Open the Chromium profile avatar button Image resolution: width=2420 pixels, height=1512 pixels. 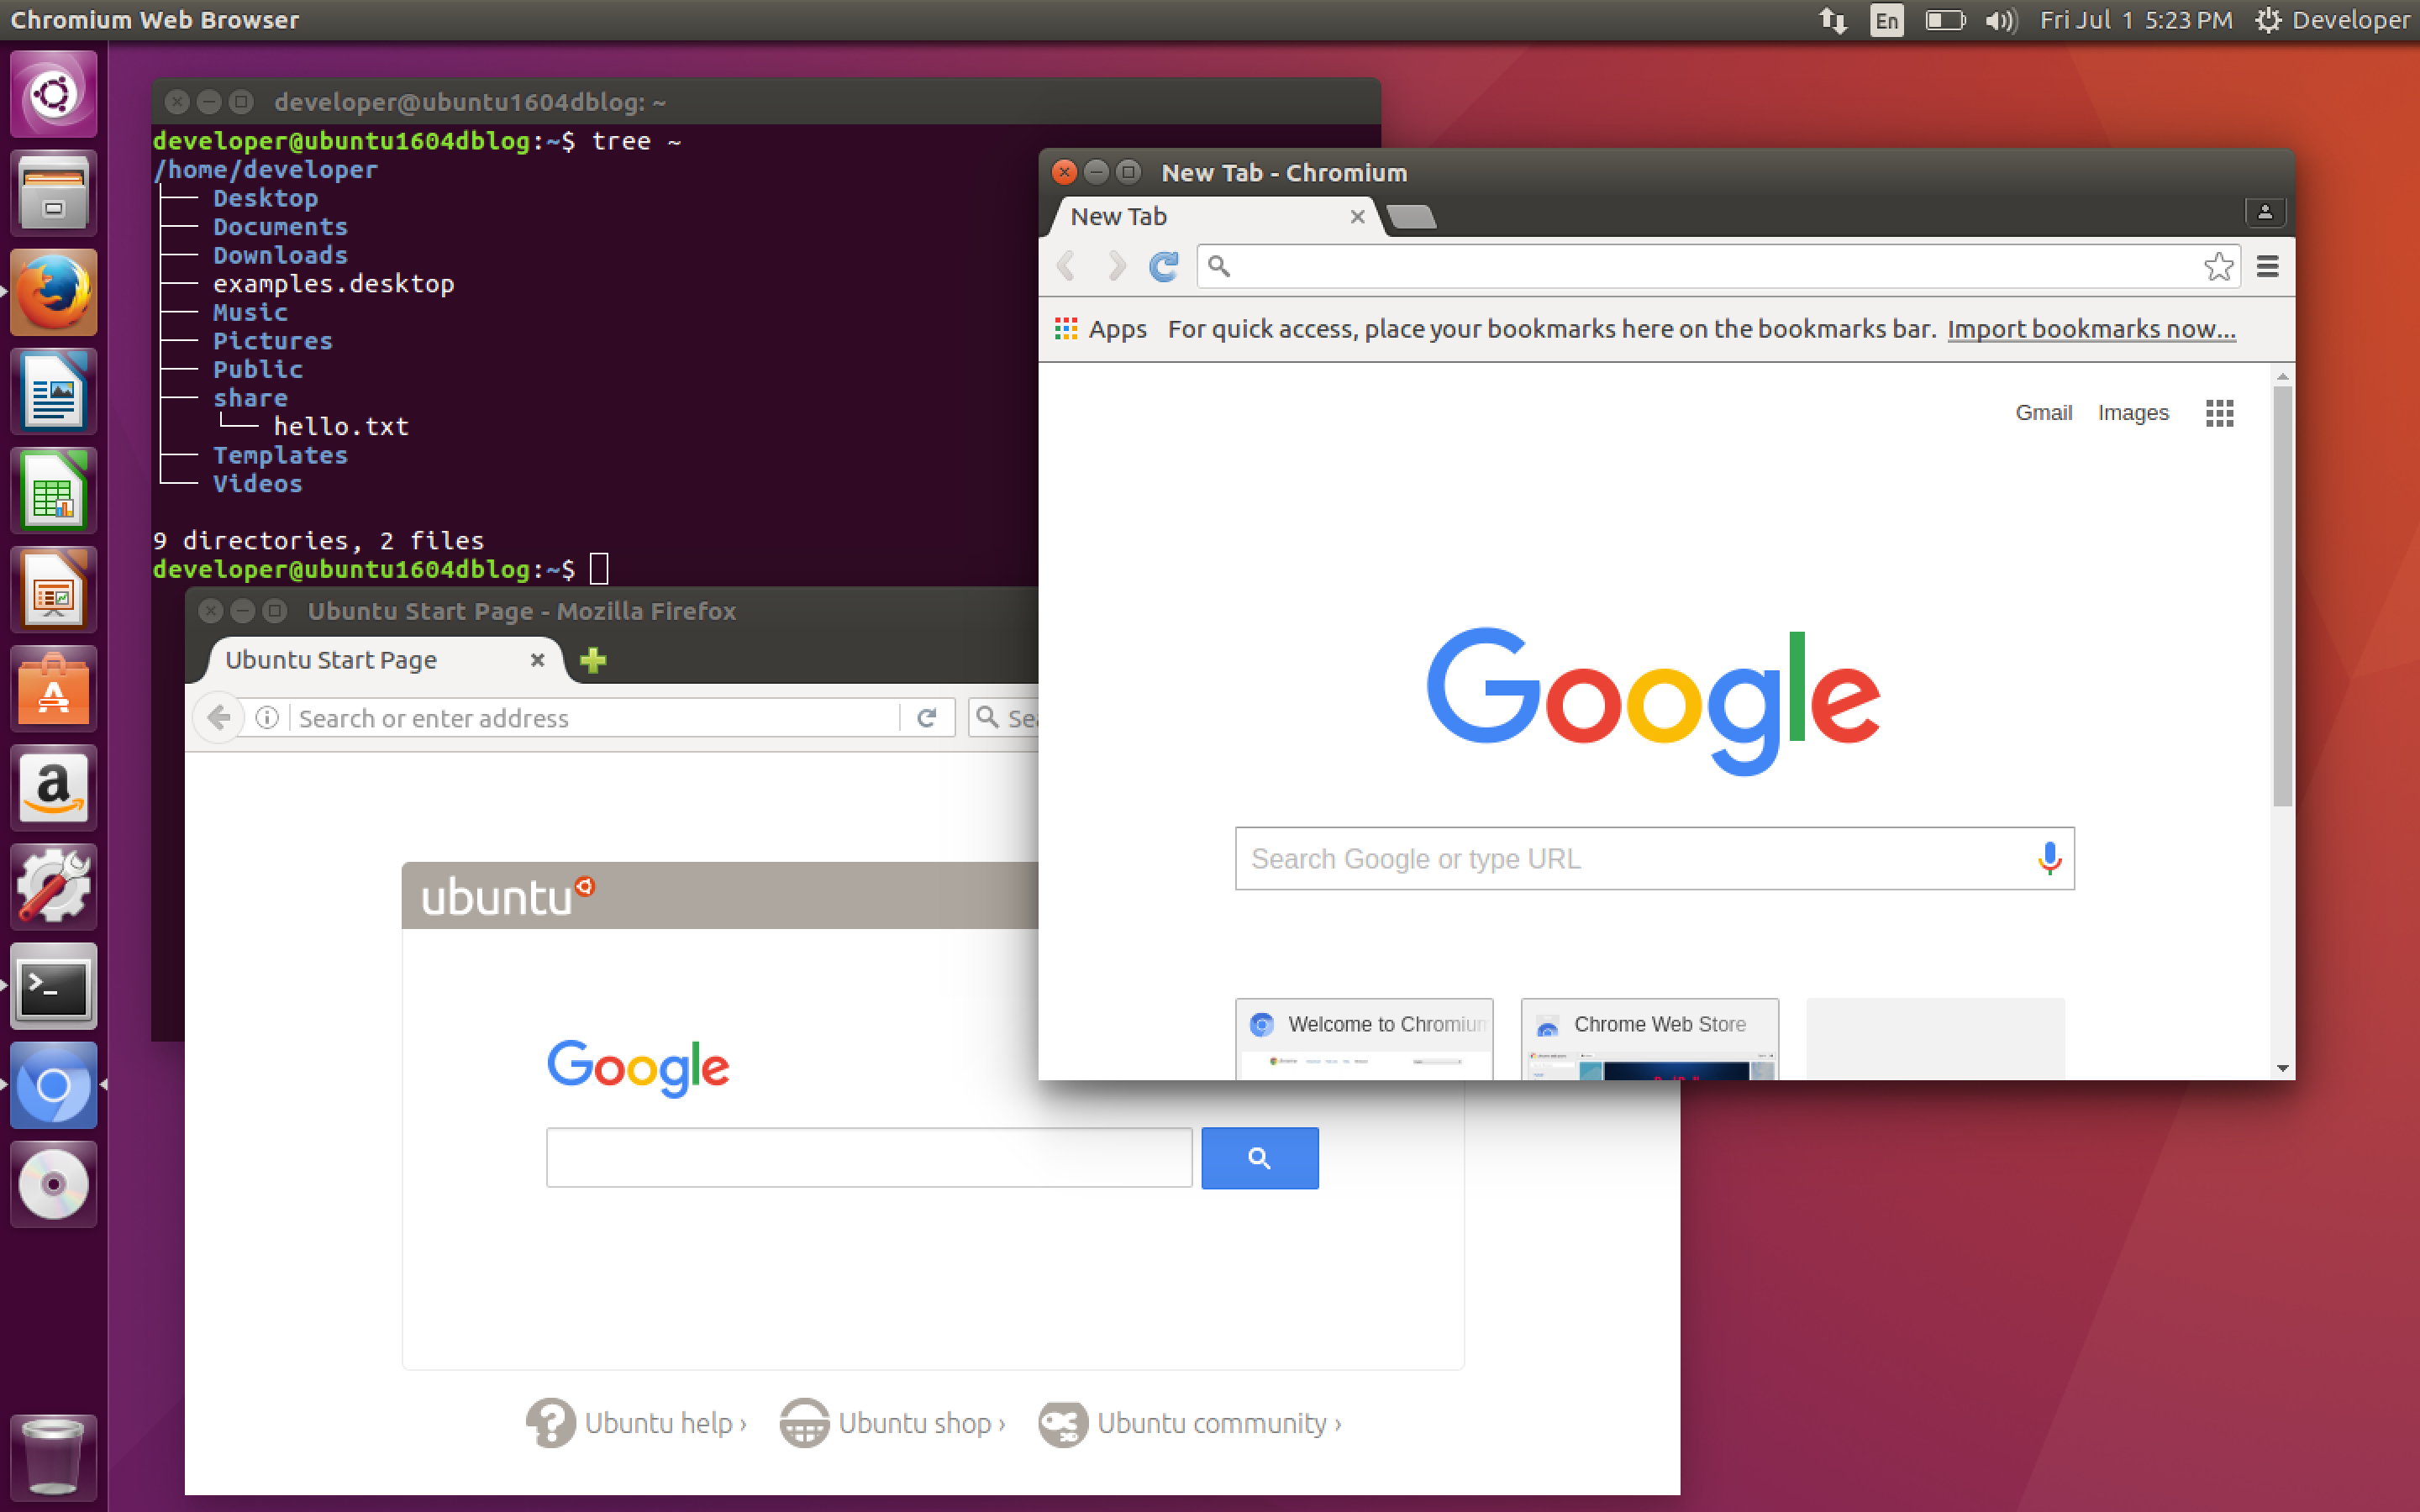click(x=2264, y=212)
